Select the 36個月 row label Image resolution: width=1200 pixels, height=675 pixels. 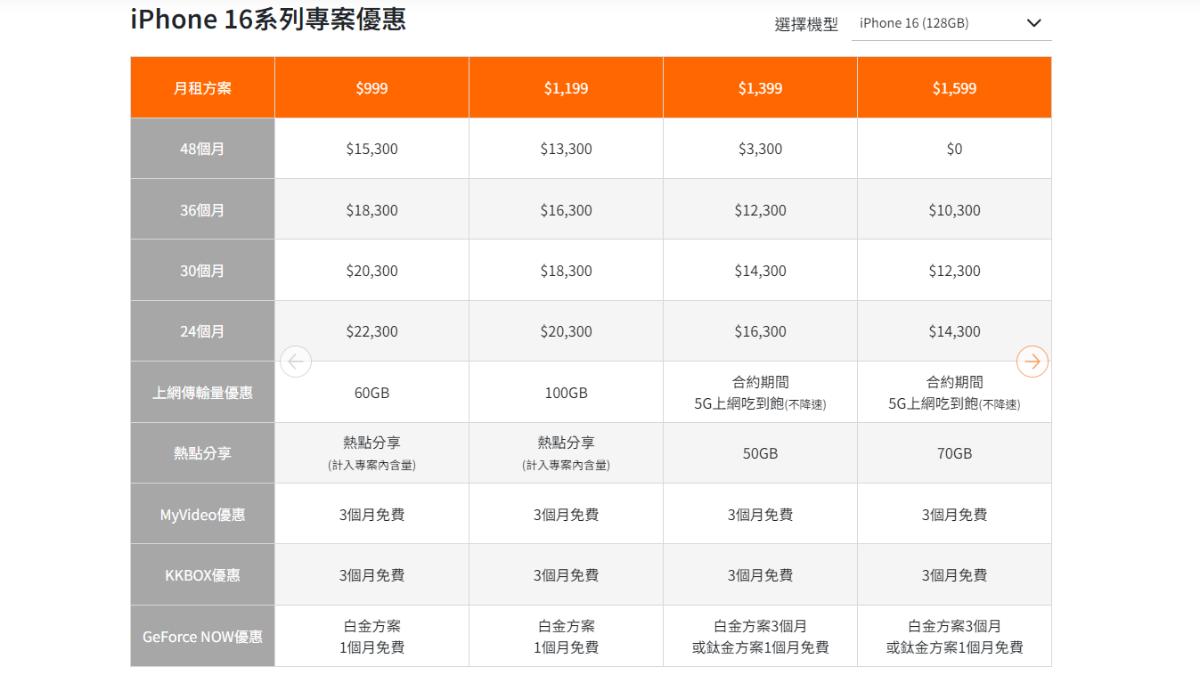[x=202, y=210]
